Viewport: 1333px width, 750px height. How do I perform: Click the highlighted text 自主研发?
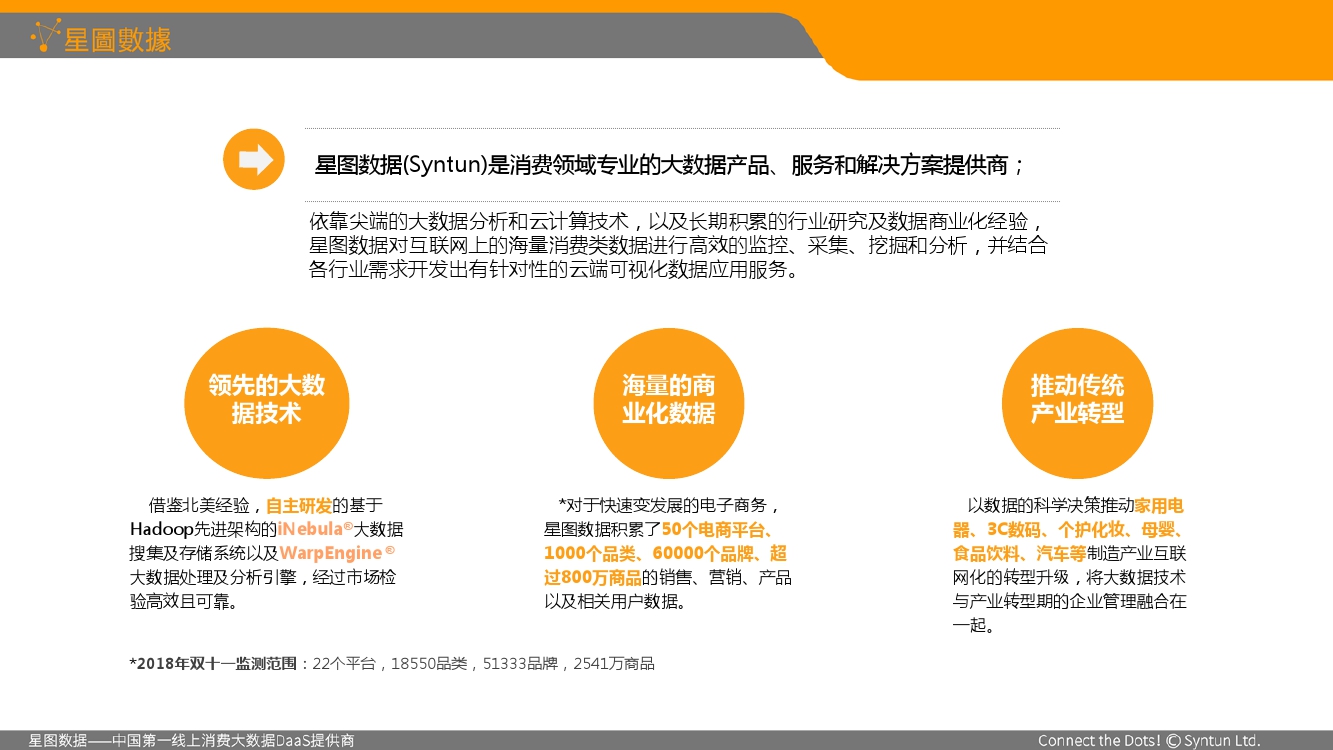299,505
